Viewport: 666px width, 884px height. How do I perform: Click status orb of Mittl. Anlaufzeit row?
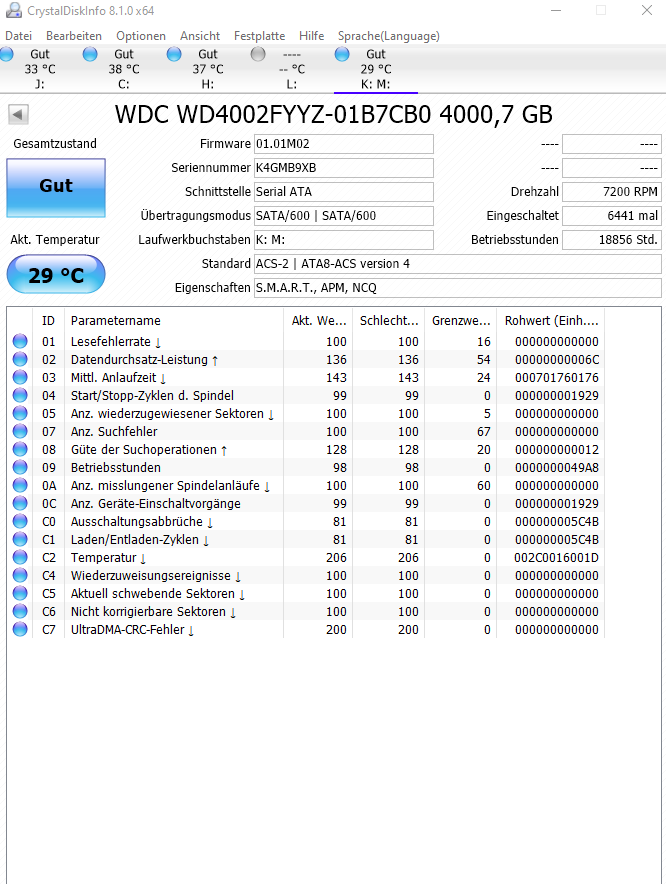[20, 377]
